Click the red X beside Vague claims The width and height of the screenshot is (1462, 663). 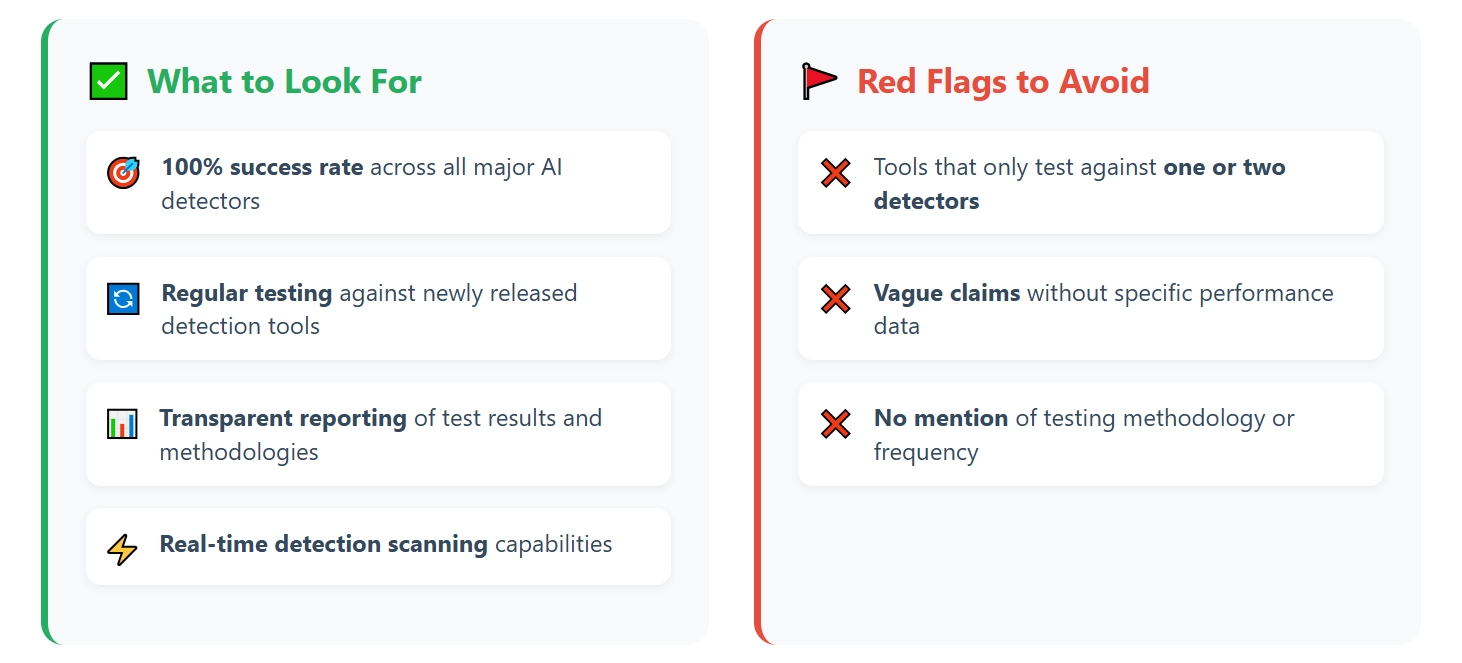point(835,298)
